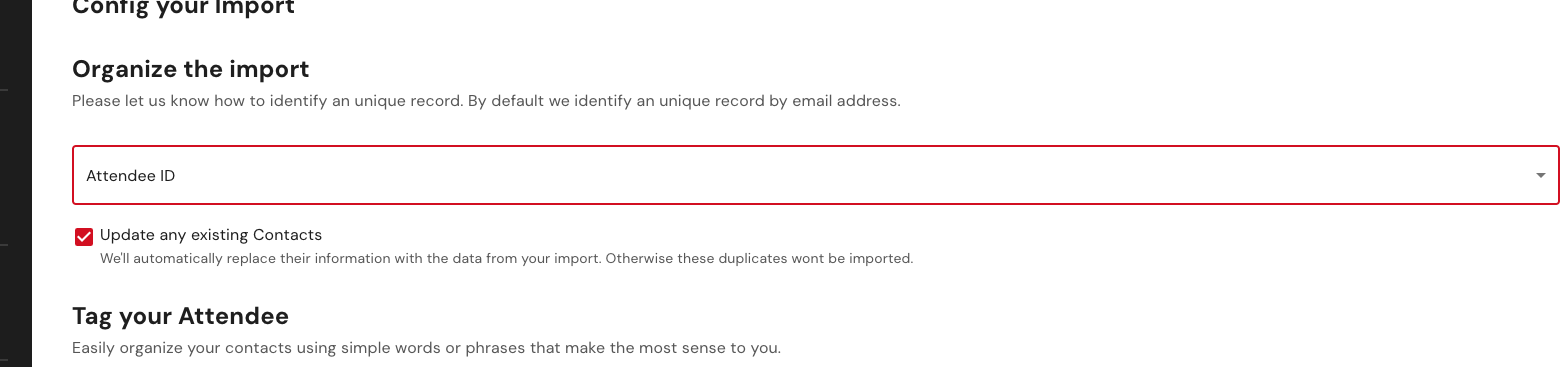This screenshot has height=367, width=1564.
Task: Click the organize contacts with phrases description
Action: (426, 348)
